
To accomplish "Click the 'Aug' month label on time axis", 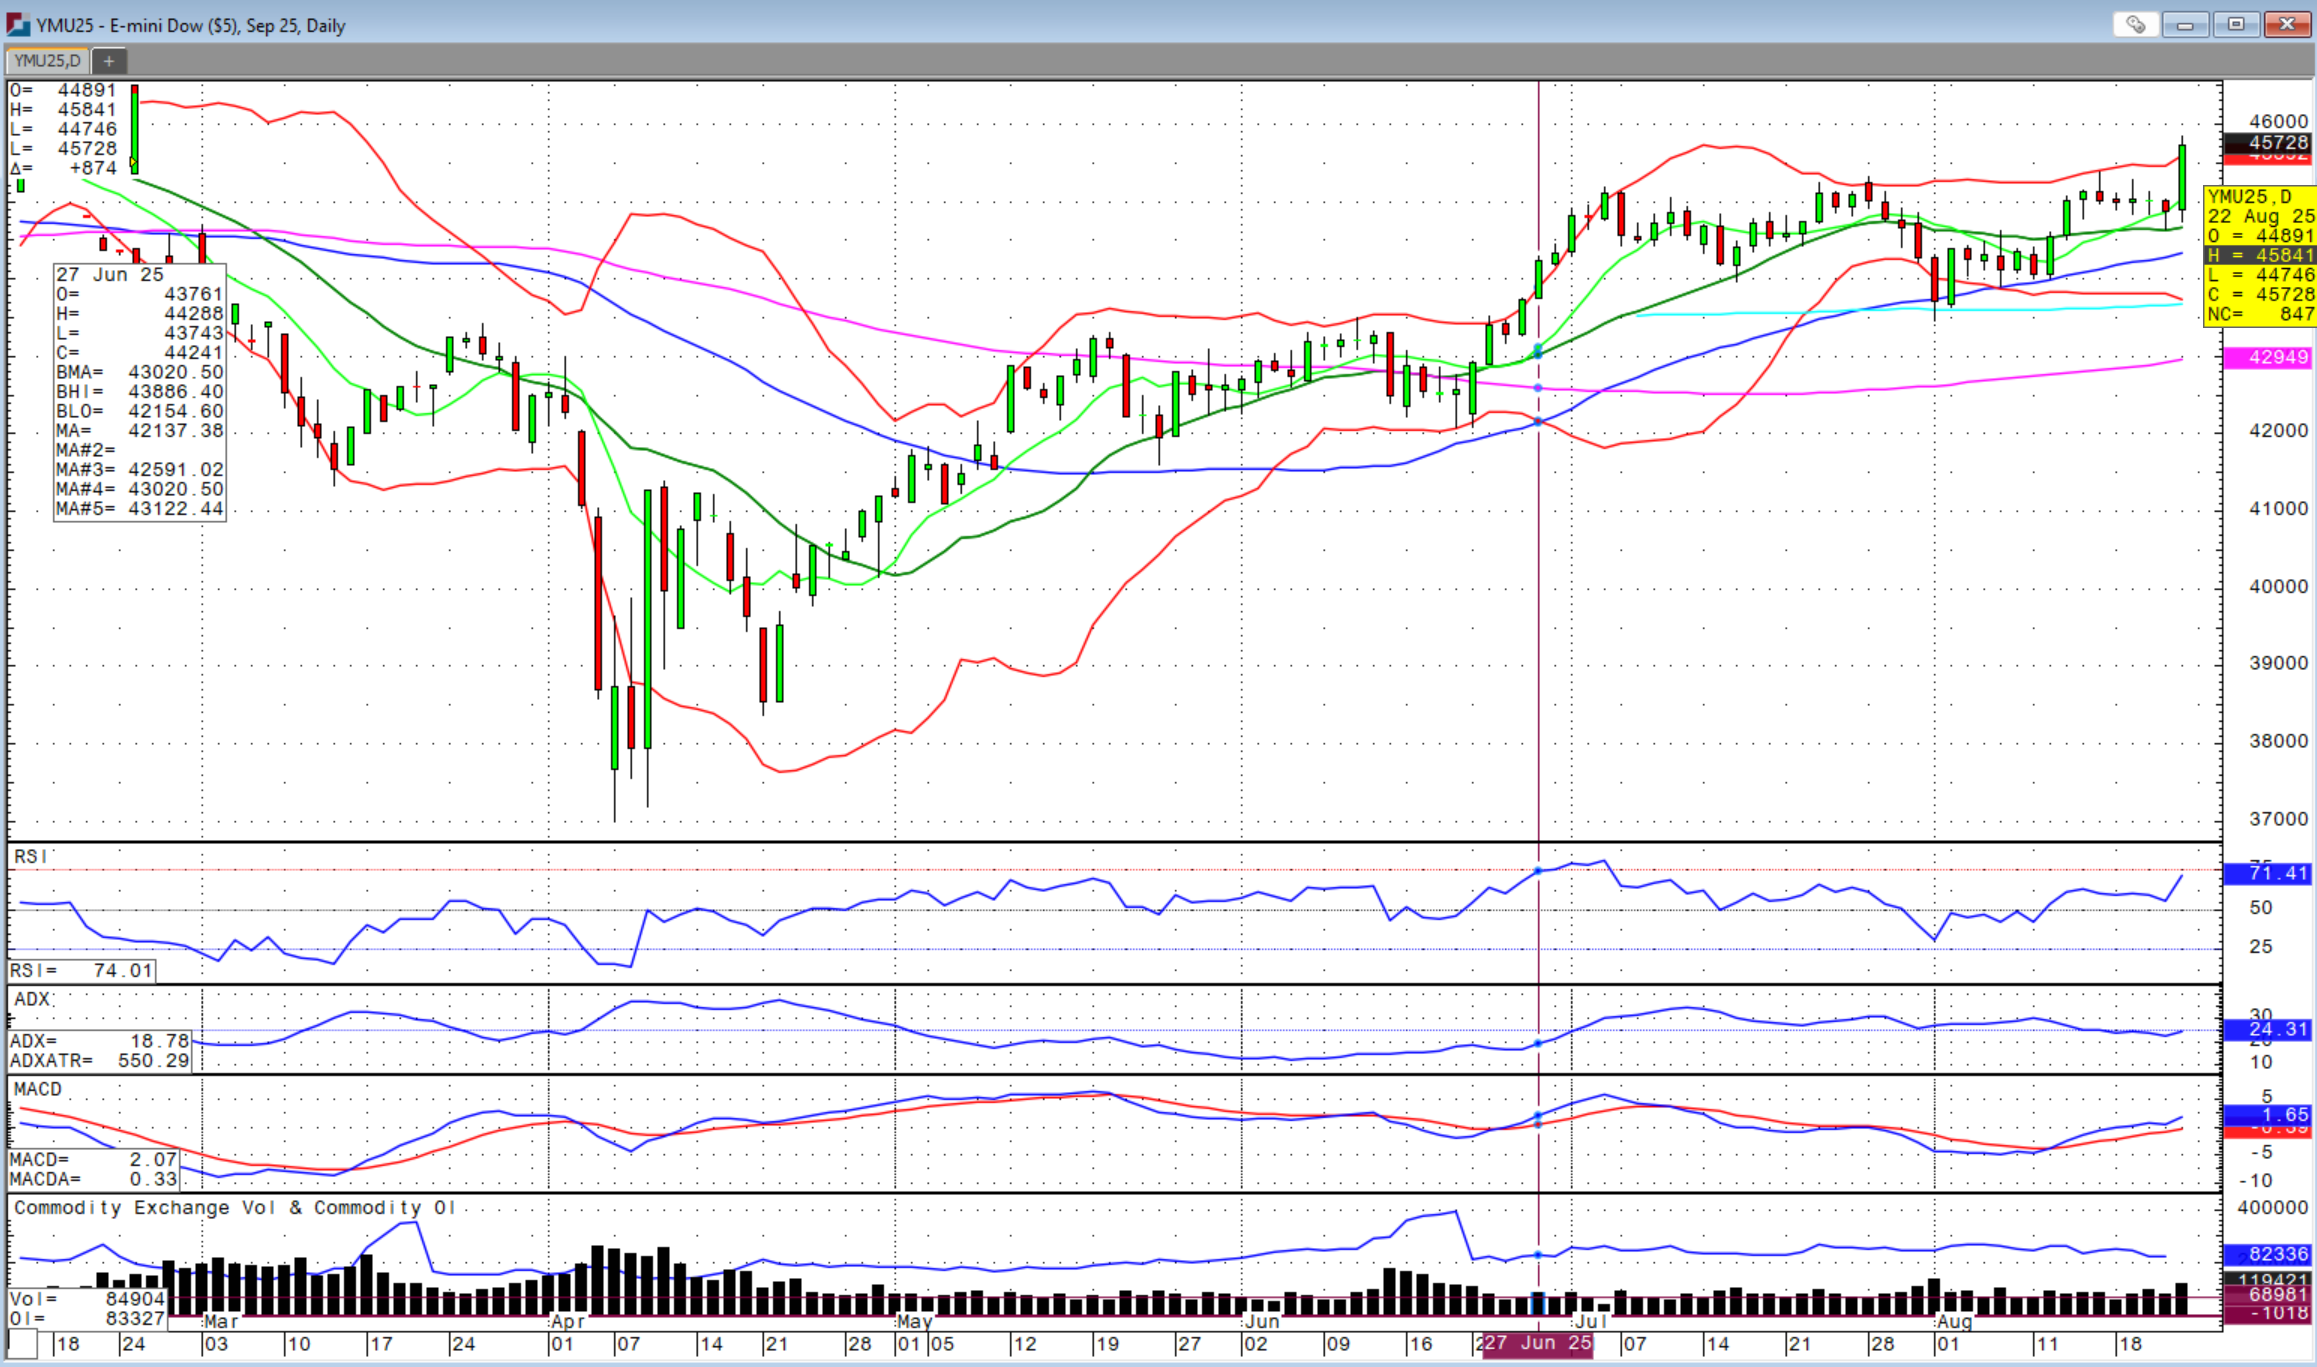I will [1955, 1321].
